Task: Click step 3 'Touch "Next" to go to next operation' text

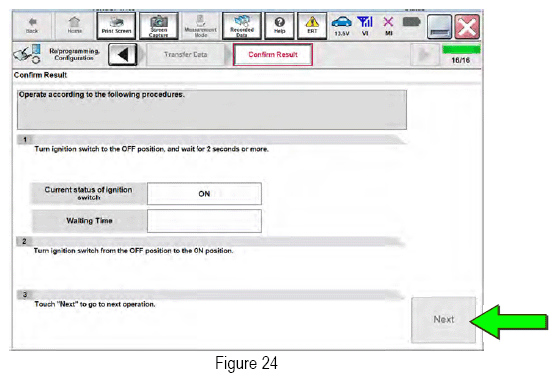Action: pyautogui.click(x=95, y=304)
